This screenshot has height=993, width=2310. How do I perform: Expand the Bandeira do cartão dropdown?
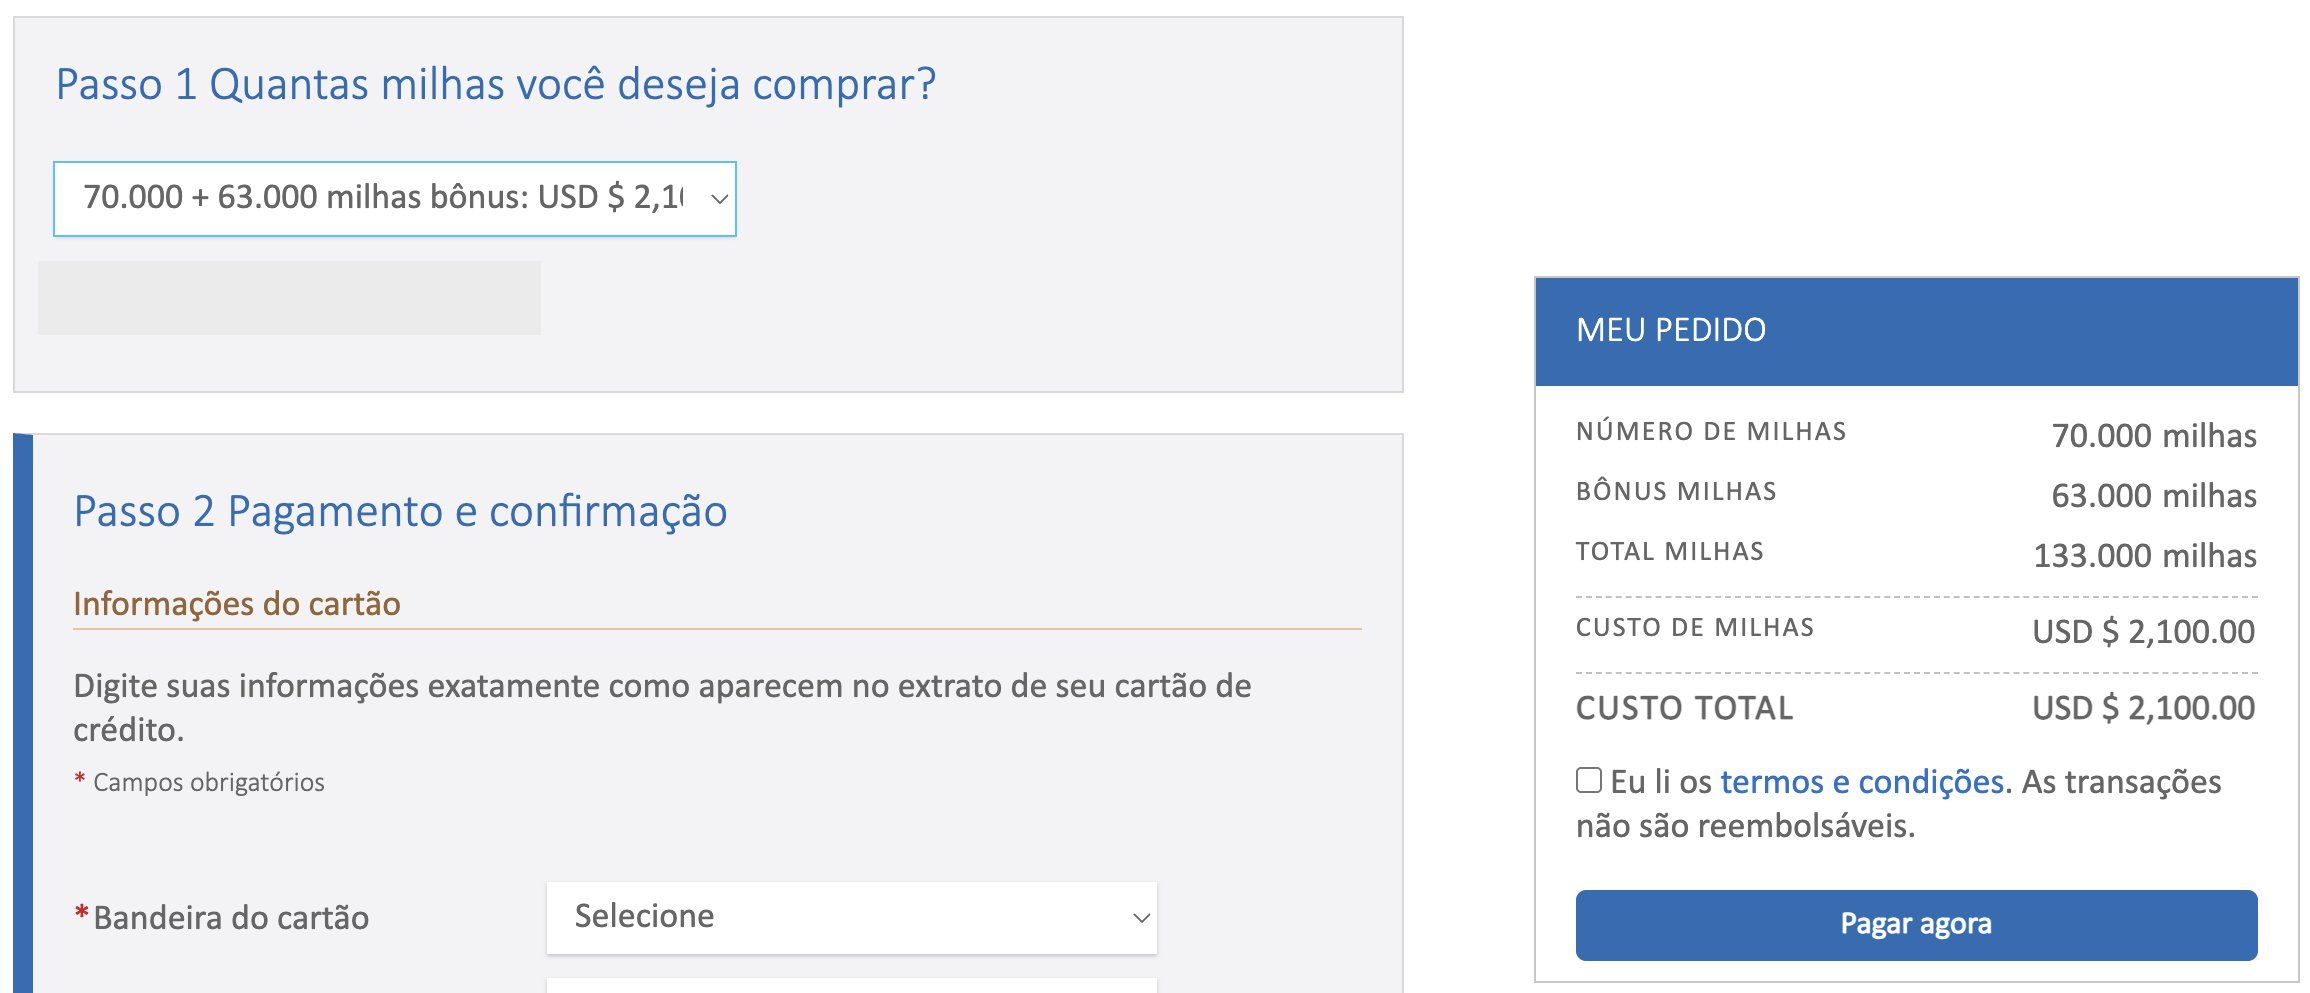[851, 917]
